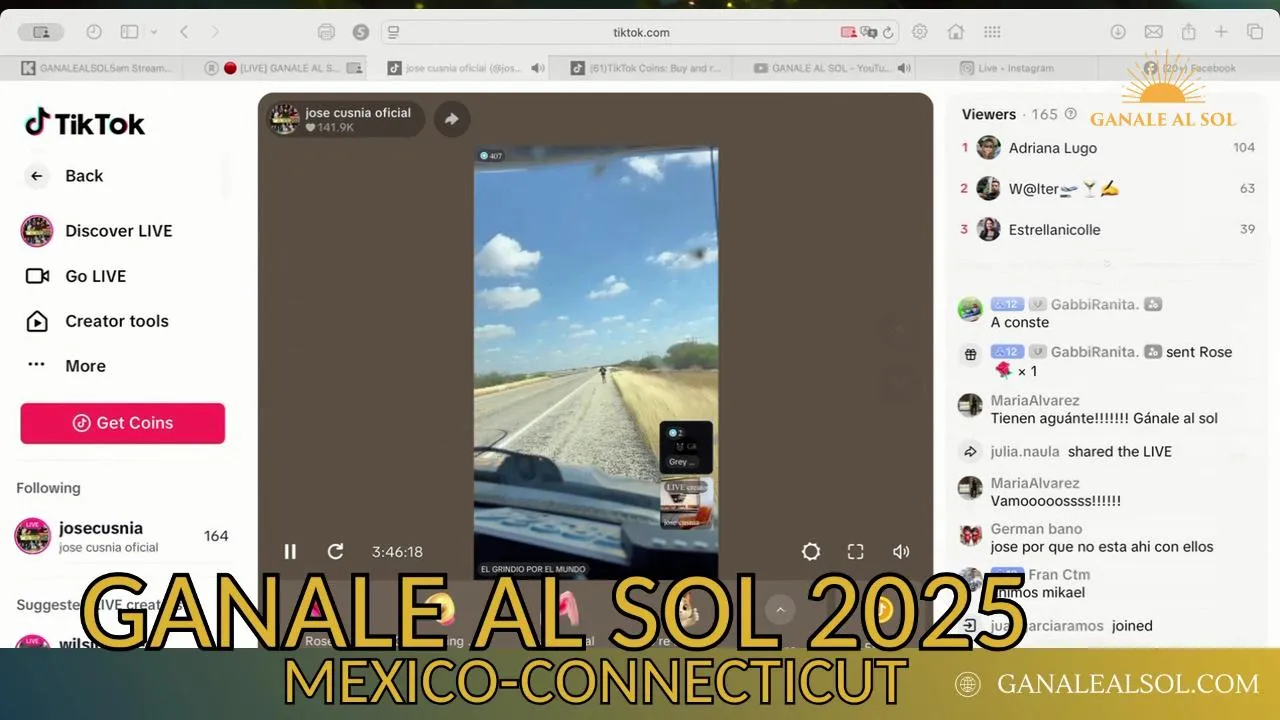
Task: Click the guest box thumbnail in video
Action: point(686,447)
